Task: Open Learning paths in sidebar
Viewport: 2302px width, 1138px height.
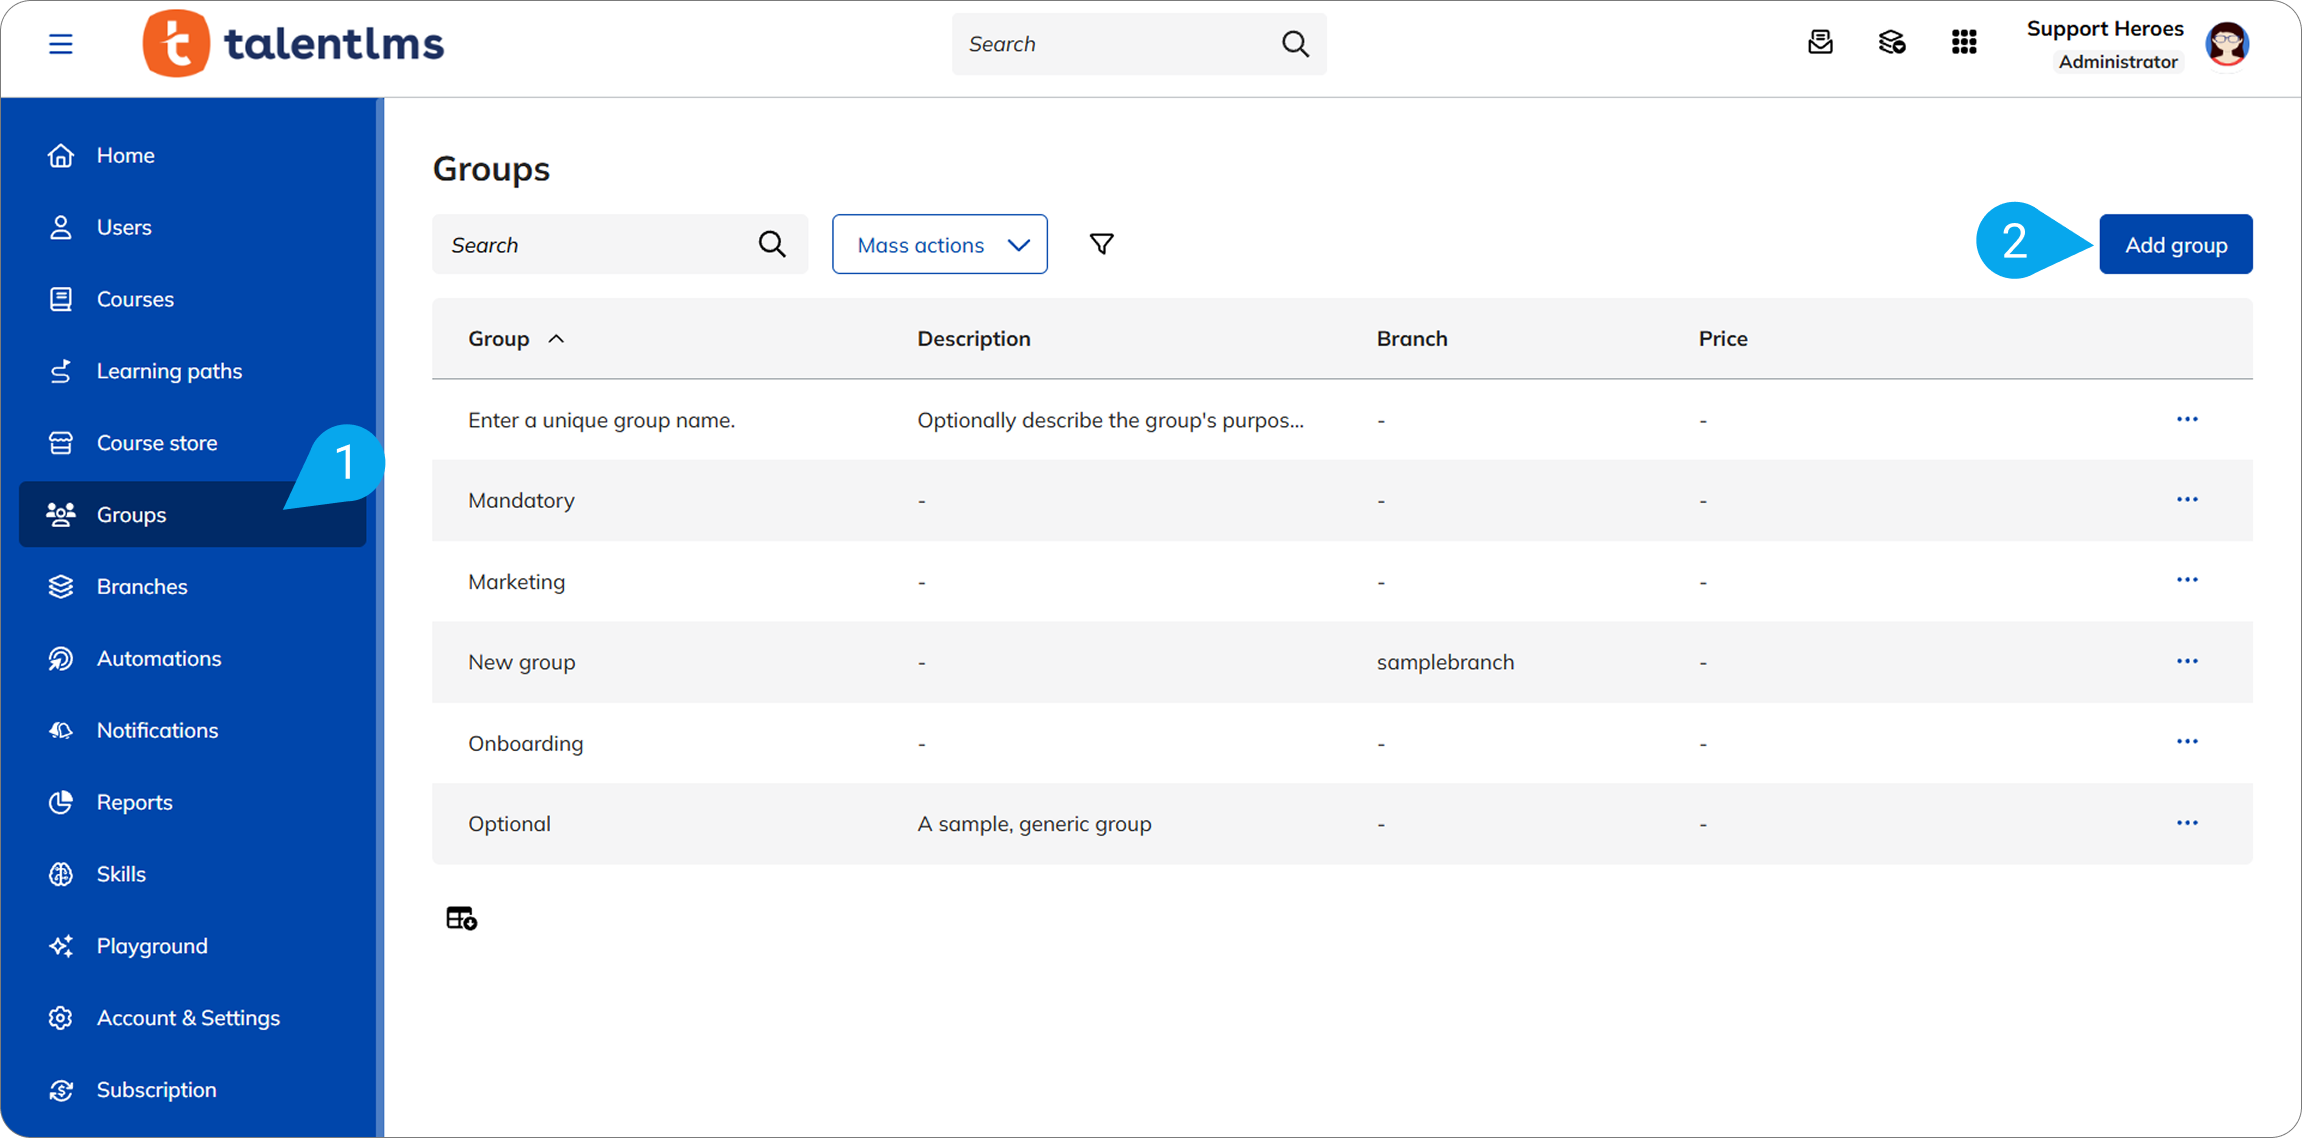Action: [192, 371]
